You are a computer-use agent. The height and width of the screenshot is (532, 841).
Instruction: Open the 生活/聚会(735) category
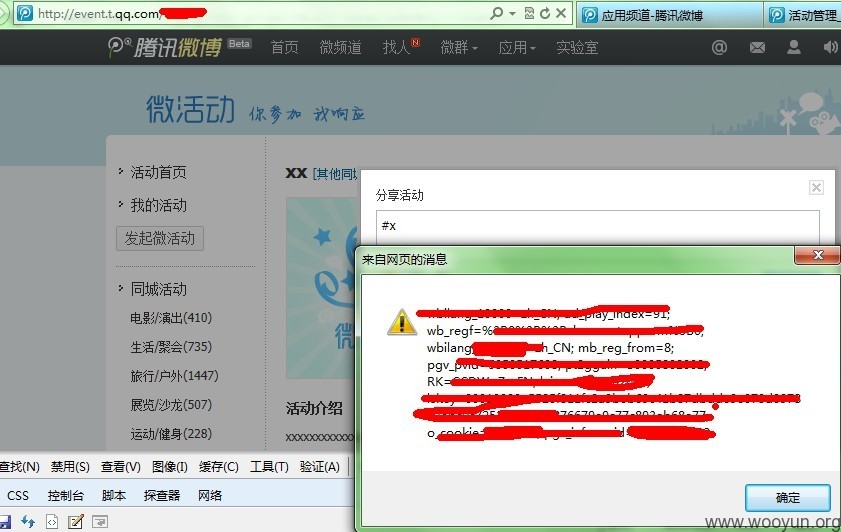tap(171, 346)
